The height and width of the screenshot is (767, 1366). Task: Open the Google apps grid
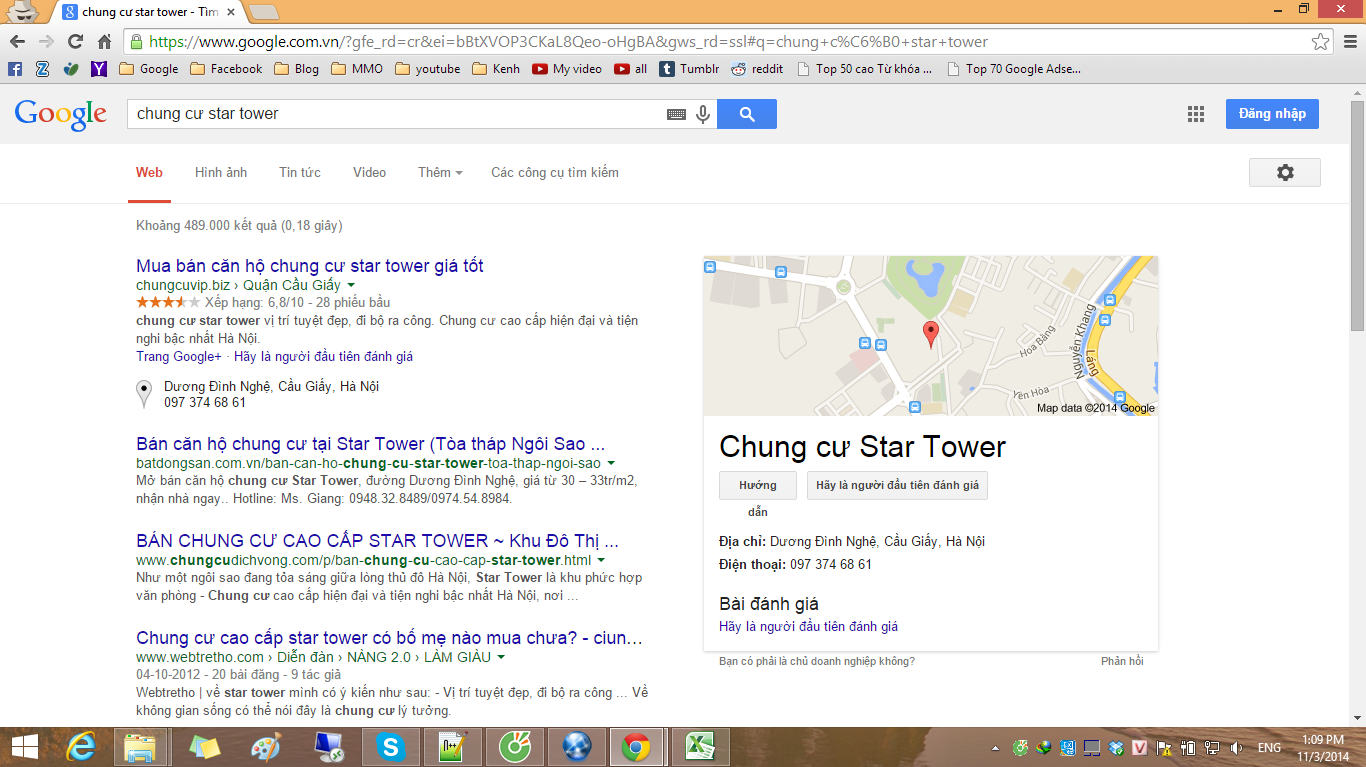click(1196, 114)
